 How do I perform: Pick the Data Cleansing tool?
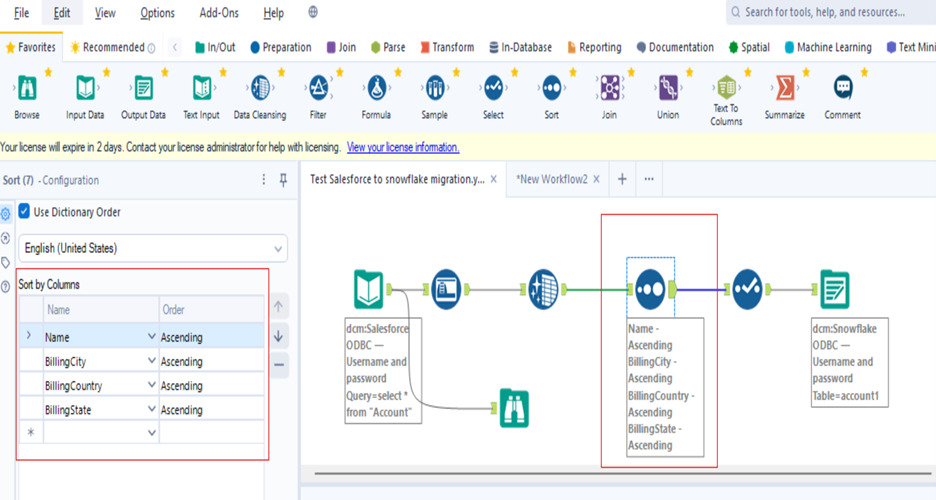(259, 89)
